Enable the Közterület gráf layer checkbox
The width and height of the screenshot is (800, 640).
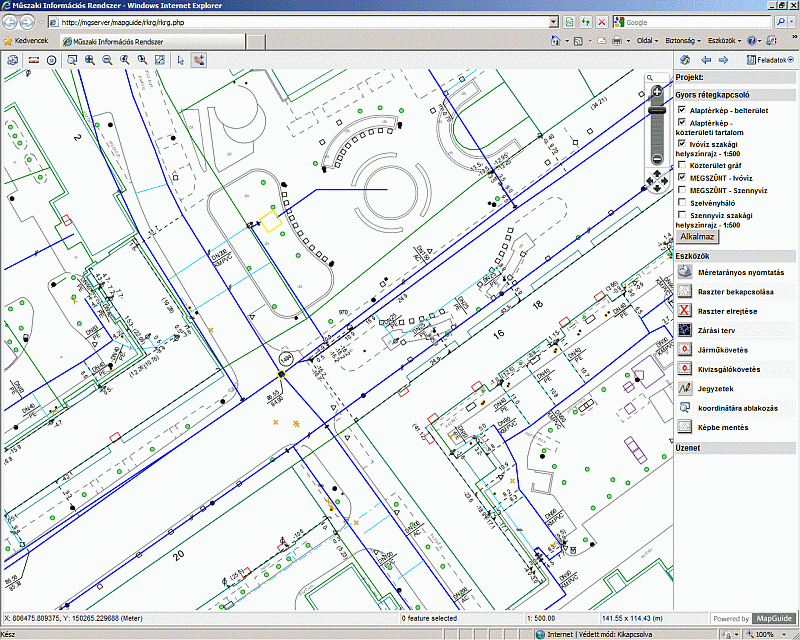(682, 165)
